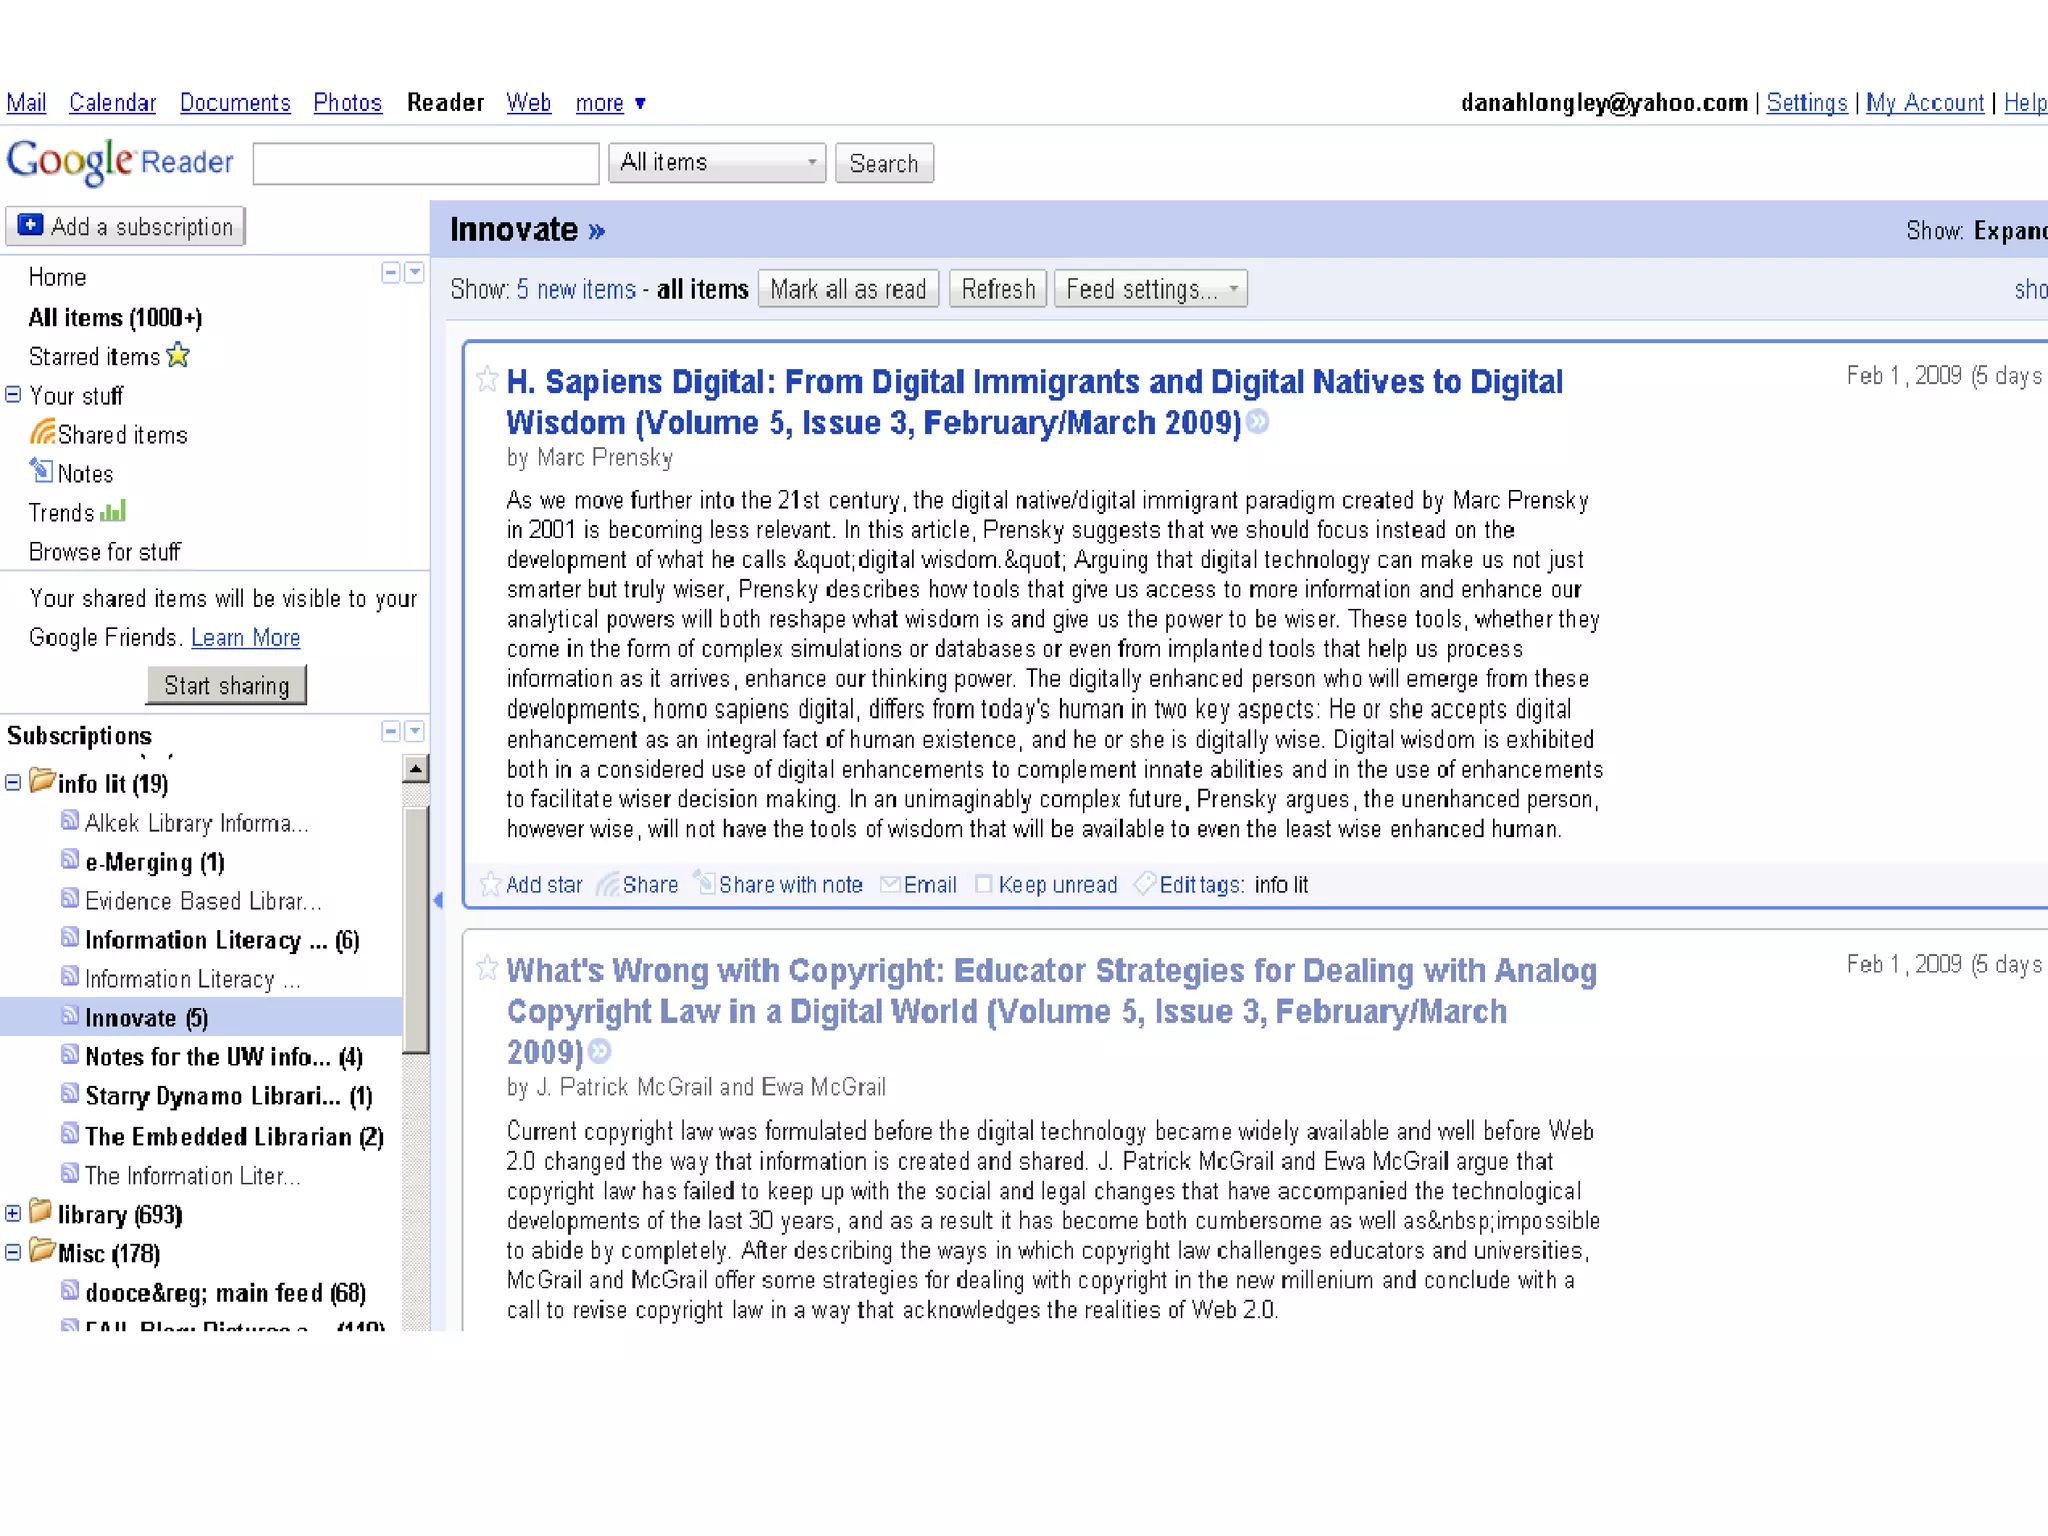
Task: Star the What's Wrong with Copyright article
Action: (487, 968)
